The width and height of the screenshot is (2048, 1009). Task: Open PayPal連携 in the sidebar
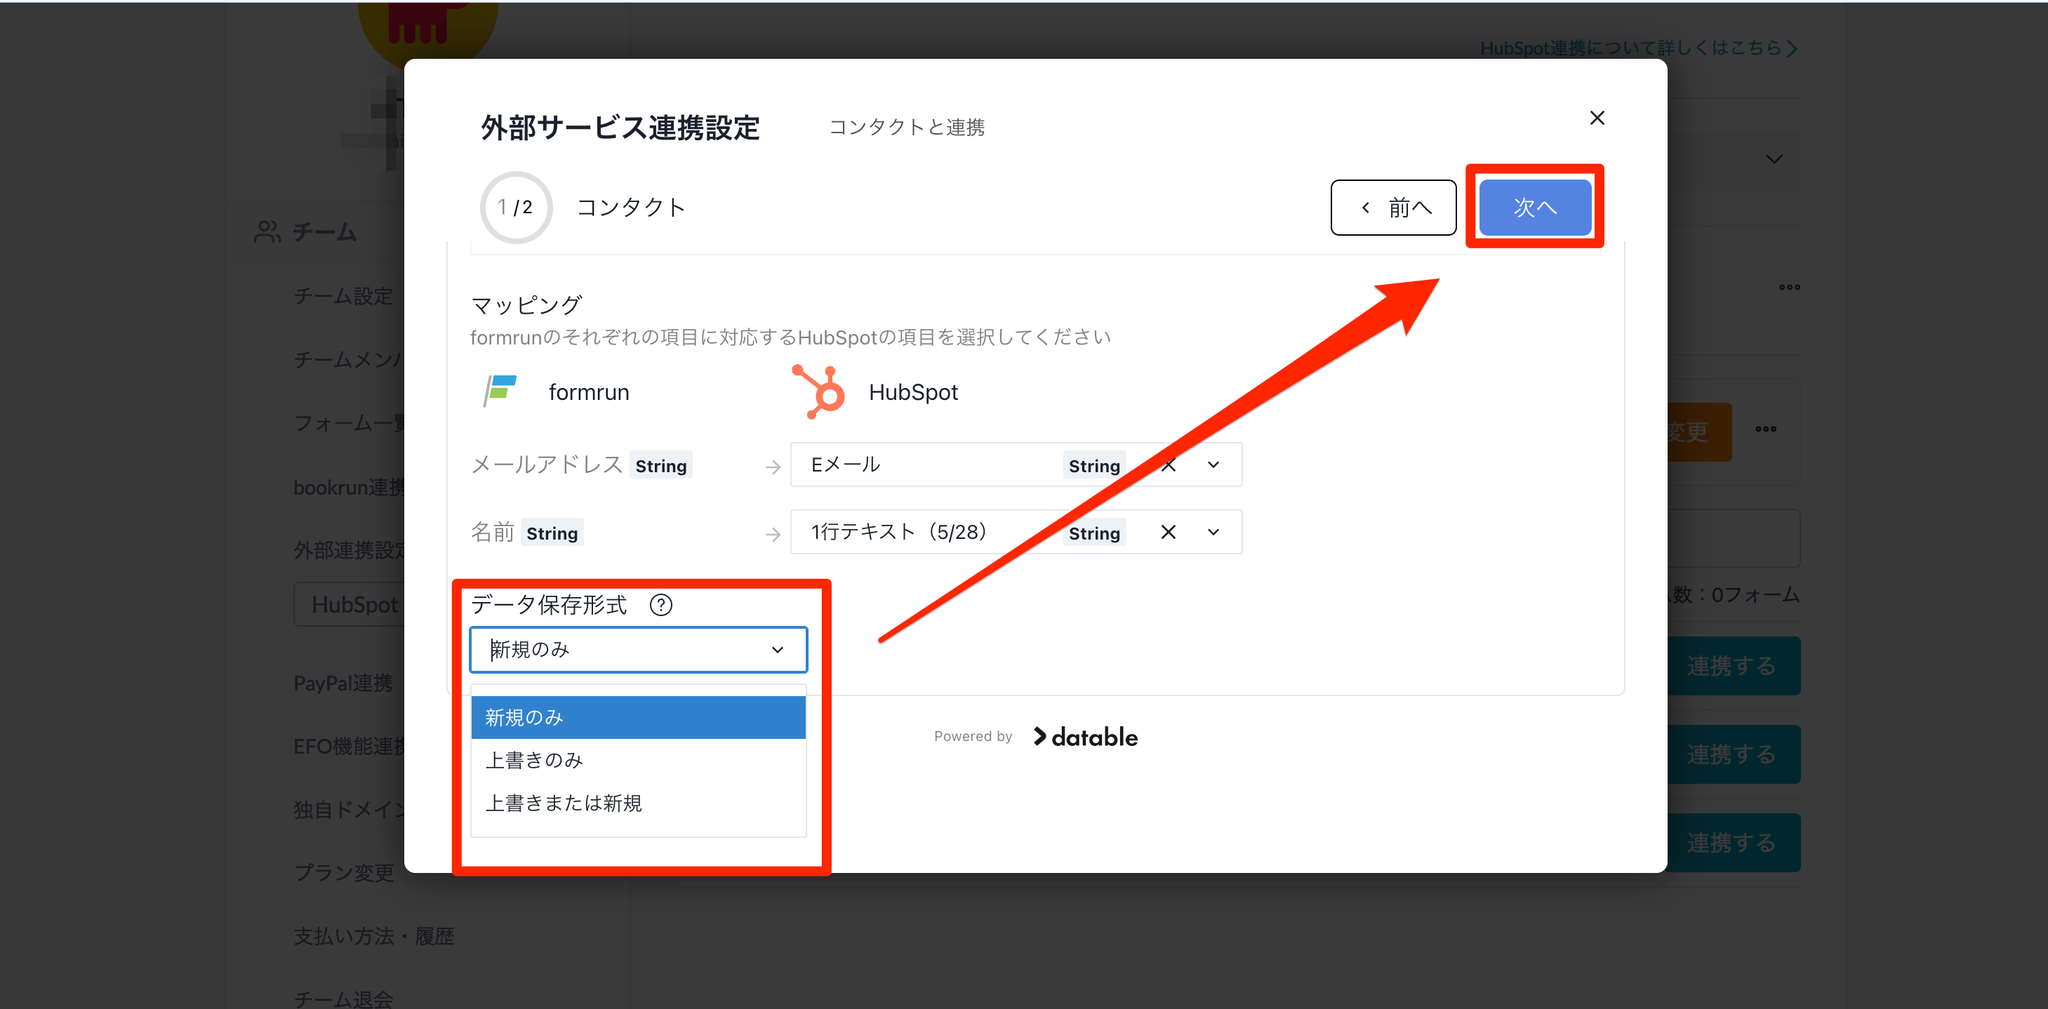(343, 683)
